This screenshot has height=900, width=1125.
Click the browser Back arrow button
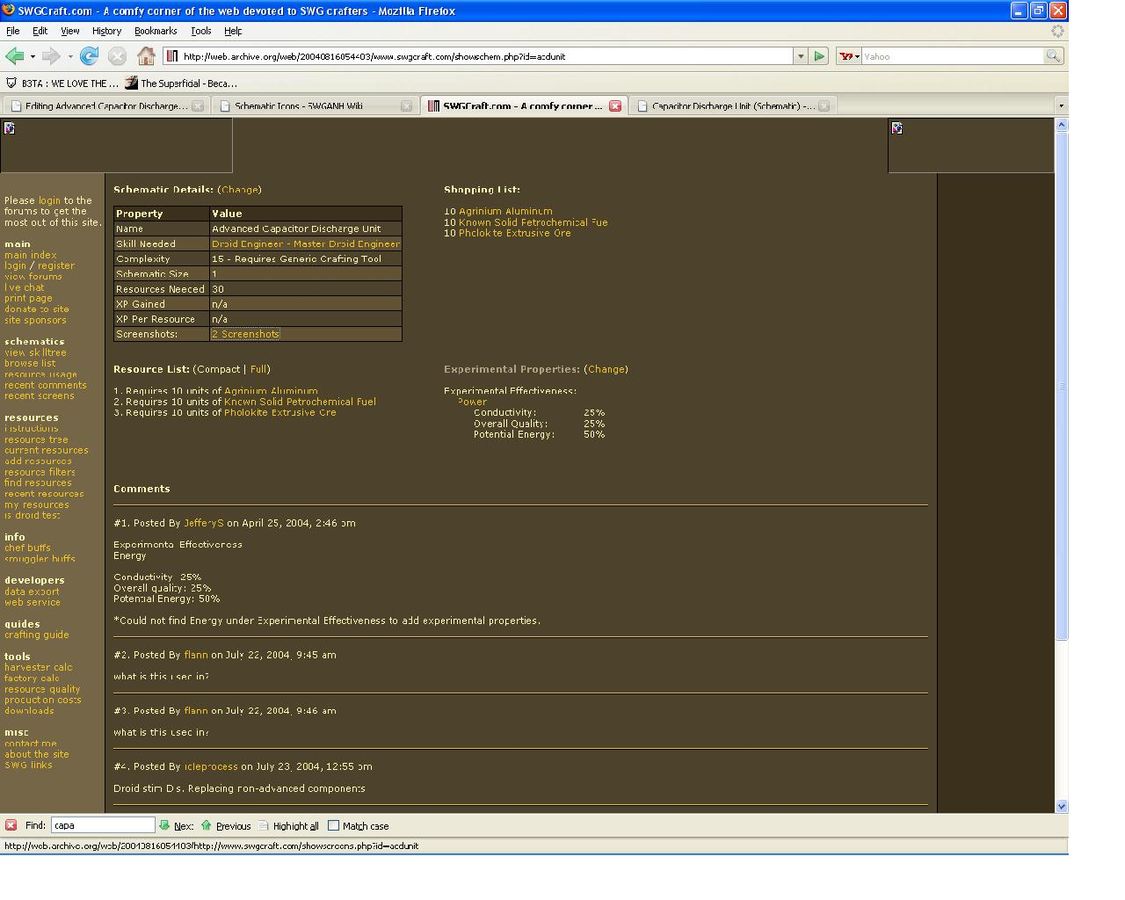point(14,56)
